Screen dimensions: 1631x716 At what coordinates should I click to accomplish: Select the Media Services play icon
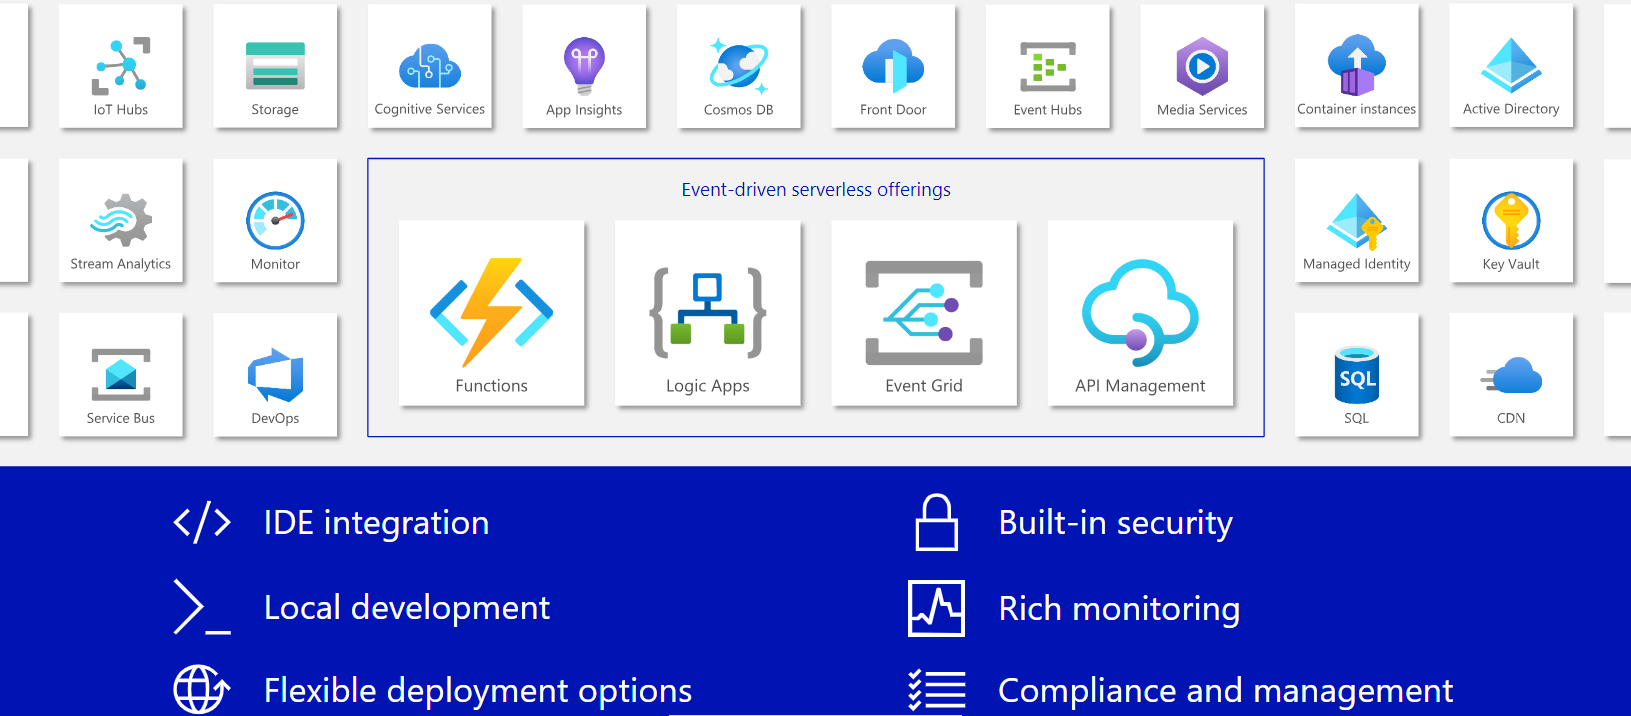pyautogui.click(x=1201, y=66)
